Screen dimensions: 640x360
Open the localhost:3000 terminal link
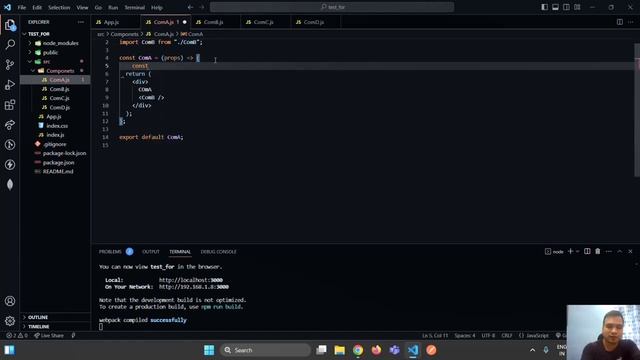(191, 280)
